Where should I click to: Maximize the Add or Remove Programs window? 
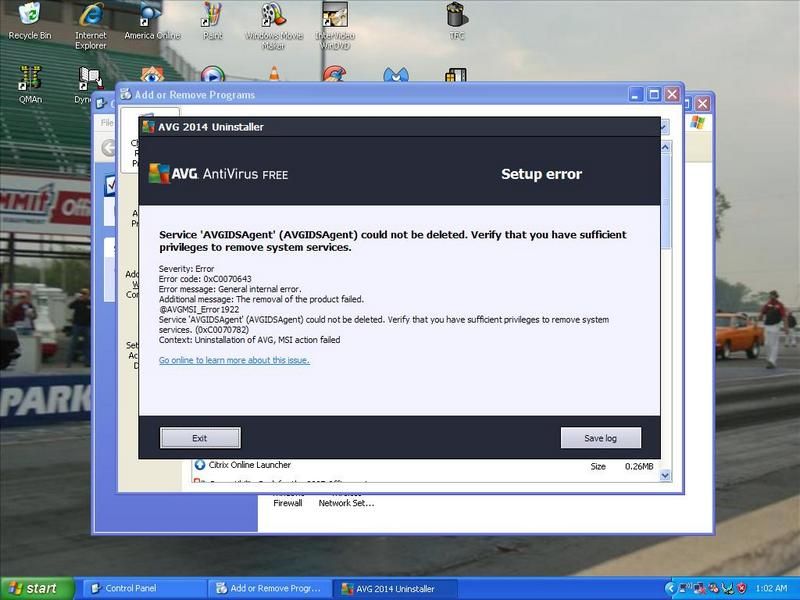point(654,94)
